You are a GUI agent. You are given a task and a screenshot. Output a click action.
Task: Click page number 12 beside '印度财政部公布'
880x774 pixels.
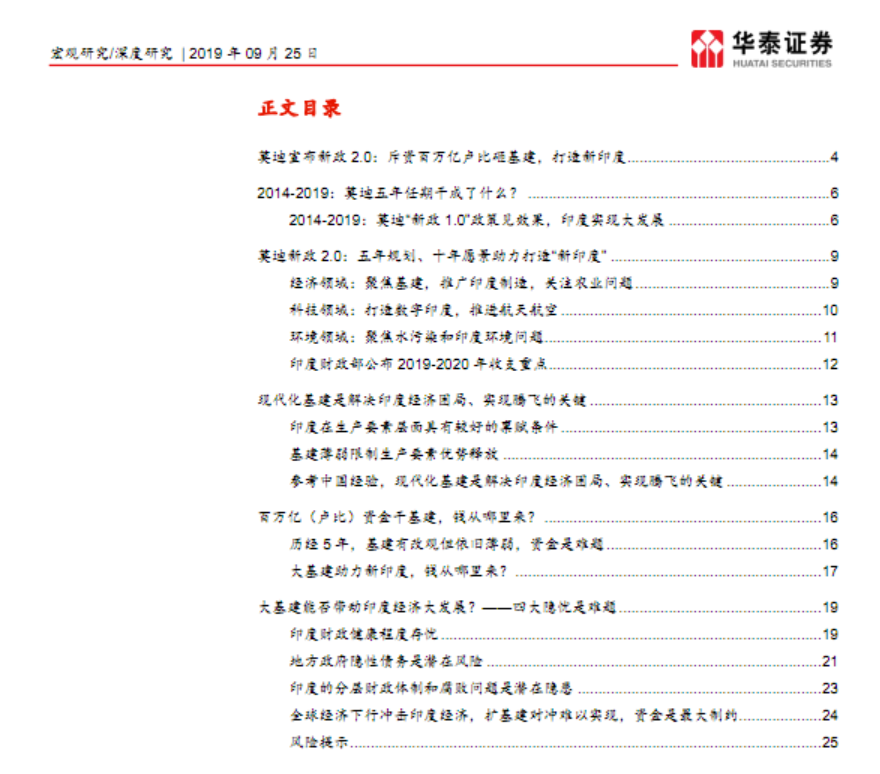point(830,364)
